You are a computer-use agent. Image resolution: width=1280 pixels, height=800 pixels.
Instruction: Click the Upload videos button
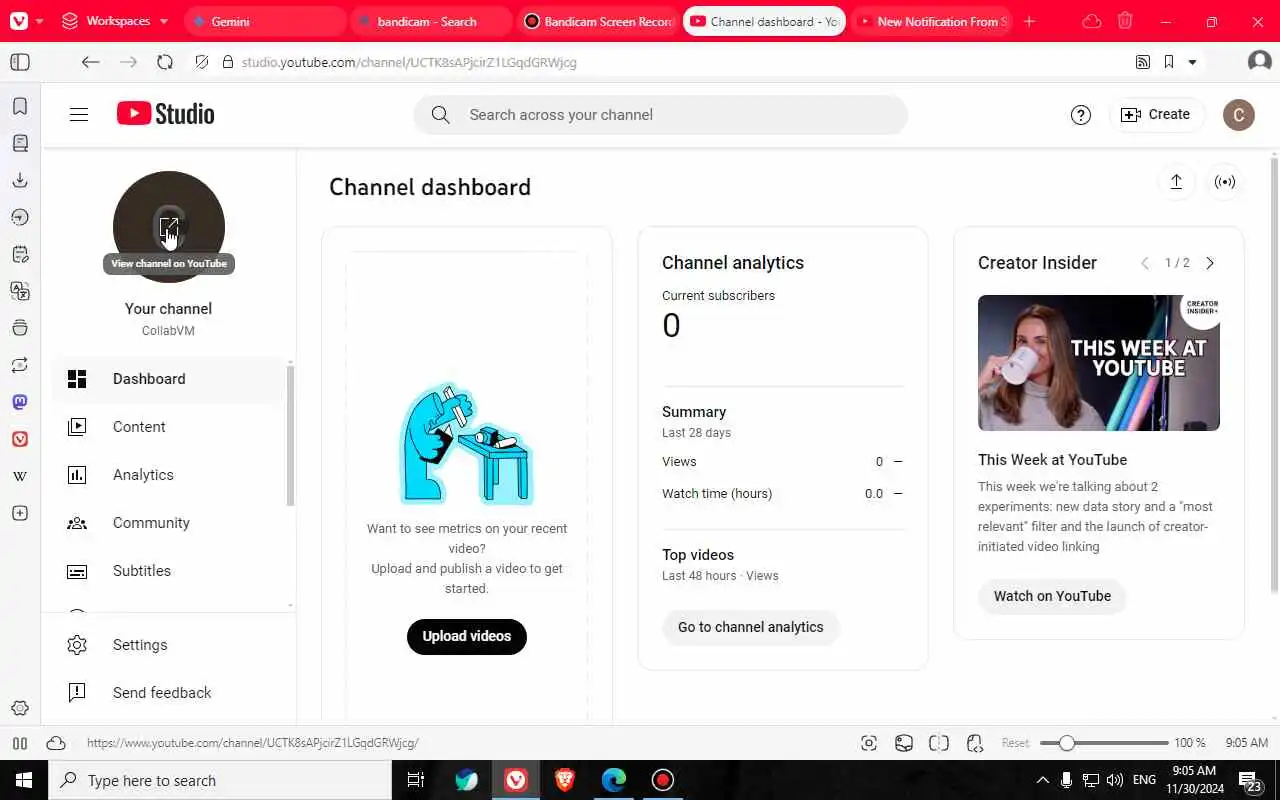click(x=467, y=636)
